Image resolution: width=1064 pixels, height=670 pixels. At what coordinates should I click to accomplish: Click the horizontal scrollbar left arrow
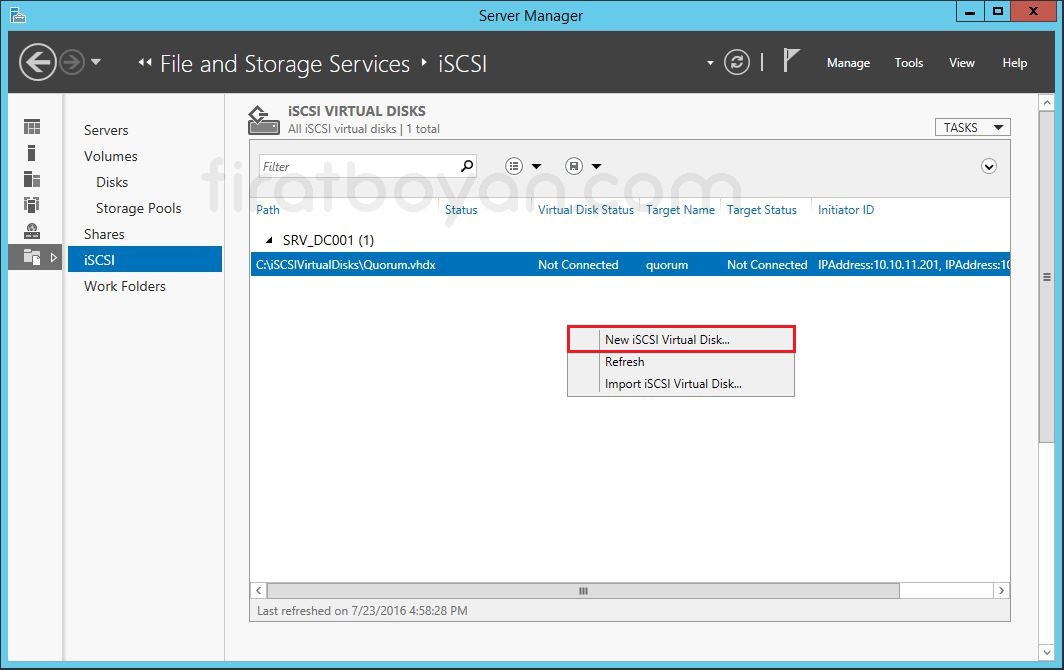[x=259, y=591]
